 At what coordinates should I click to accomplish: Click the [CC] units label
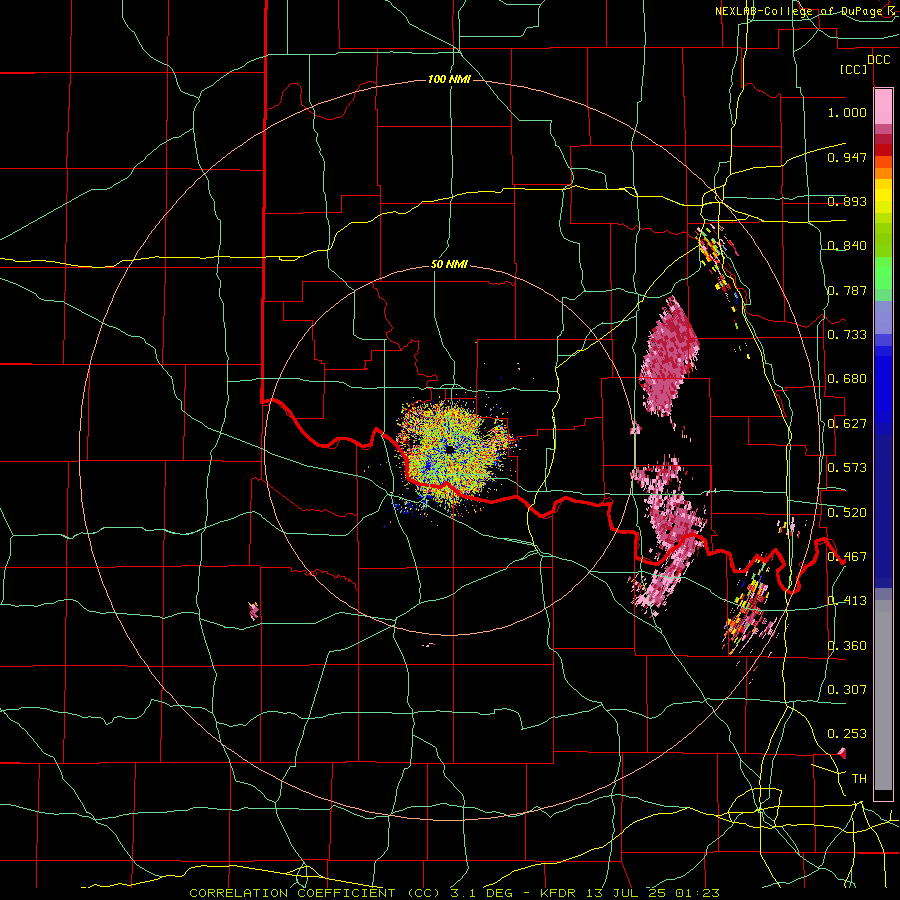854,69
